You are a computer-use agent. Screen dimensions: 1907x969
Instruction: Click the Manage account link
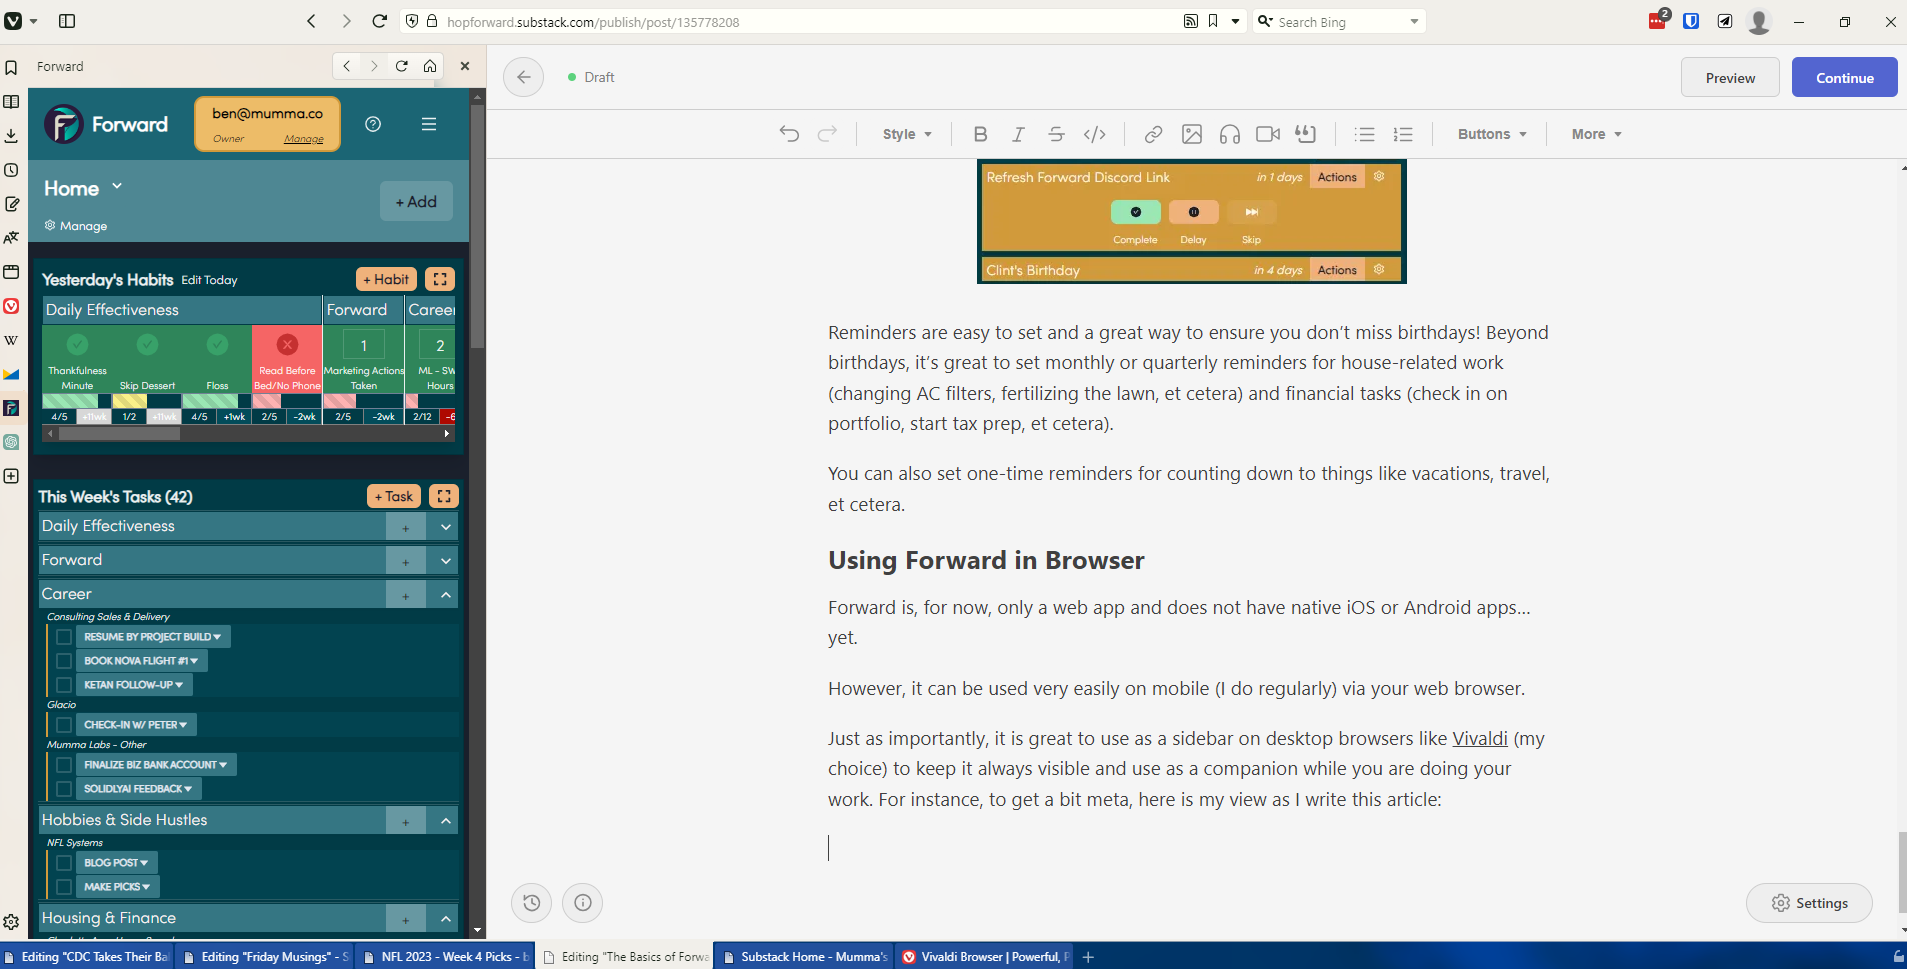click(x=304, y=139)
